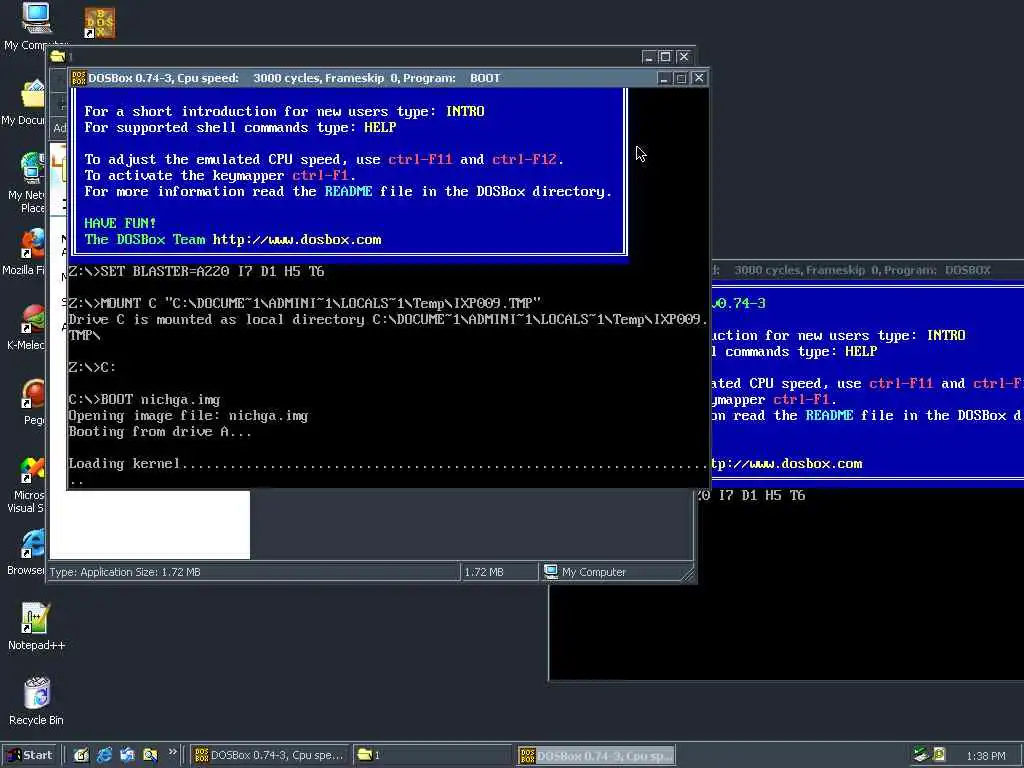1024x768 pixels.
Task: Click the yellow tray icon beside the clock
Action: click(939, 755)
